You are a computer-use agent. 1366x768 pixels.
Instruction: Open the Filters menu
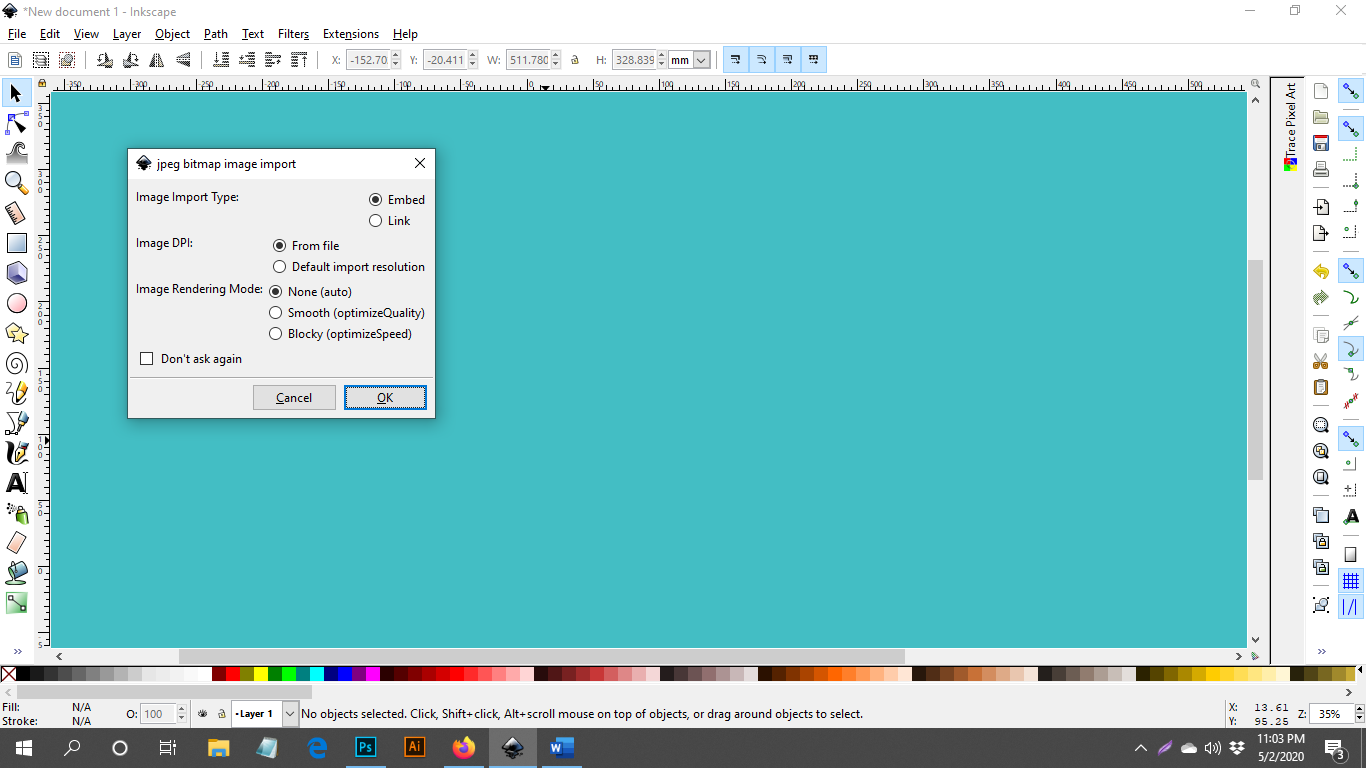click(x=293, y=34)
